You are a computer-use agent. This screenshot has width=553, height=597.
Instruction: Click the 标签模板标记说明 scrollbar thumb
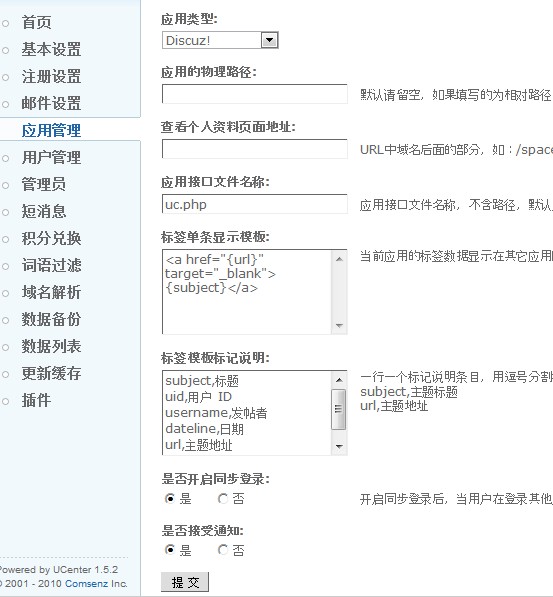tap(339, 409)
